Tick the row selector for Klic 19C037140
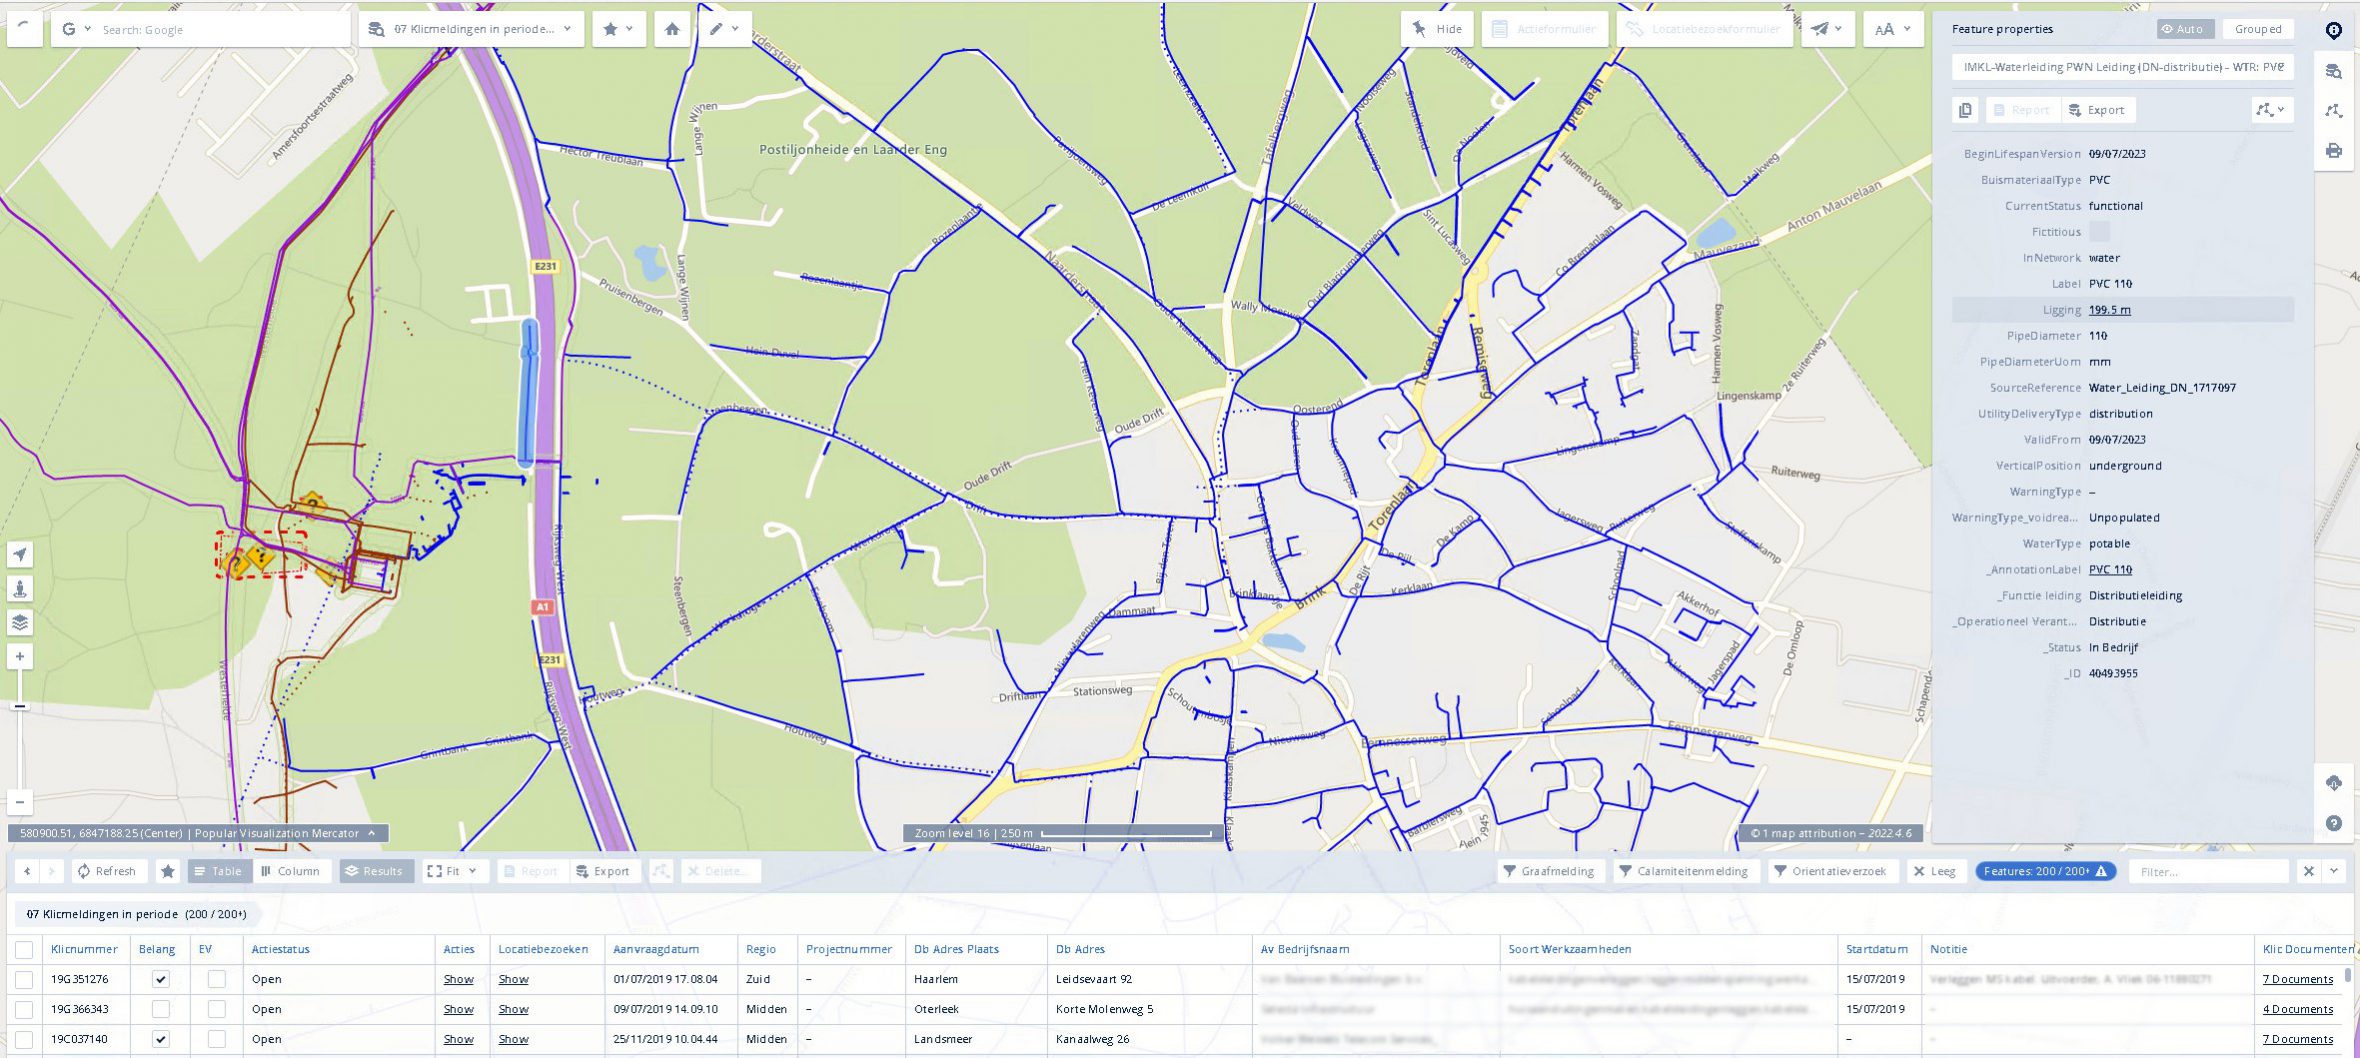Image resolution: width=2360 pixels, height=1058 pixels. tap(24, 1039)
